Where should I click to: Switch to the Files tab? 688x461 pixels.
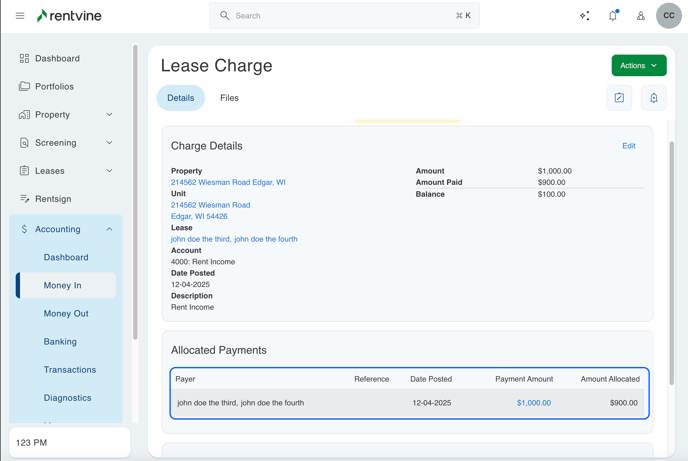click(229, 98)
